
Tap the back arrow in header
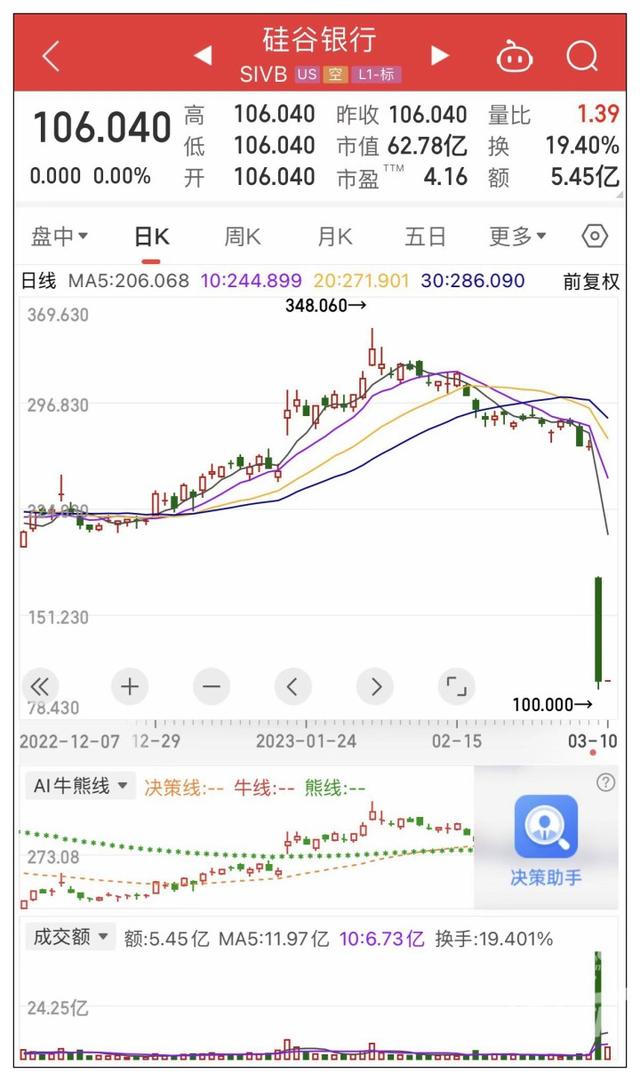[51, 56]
